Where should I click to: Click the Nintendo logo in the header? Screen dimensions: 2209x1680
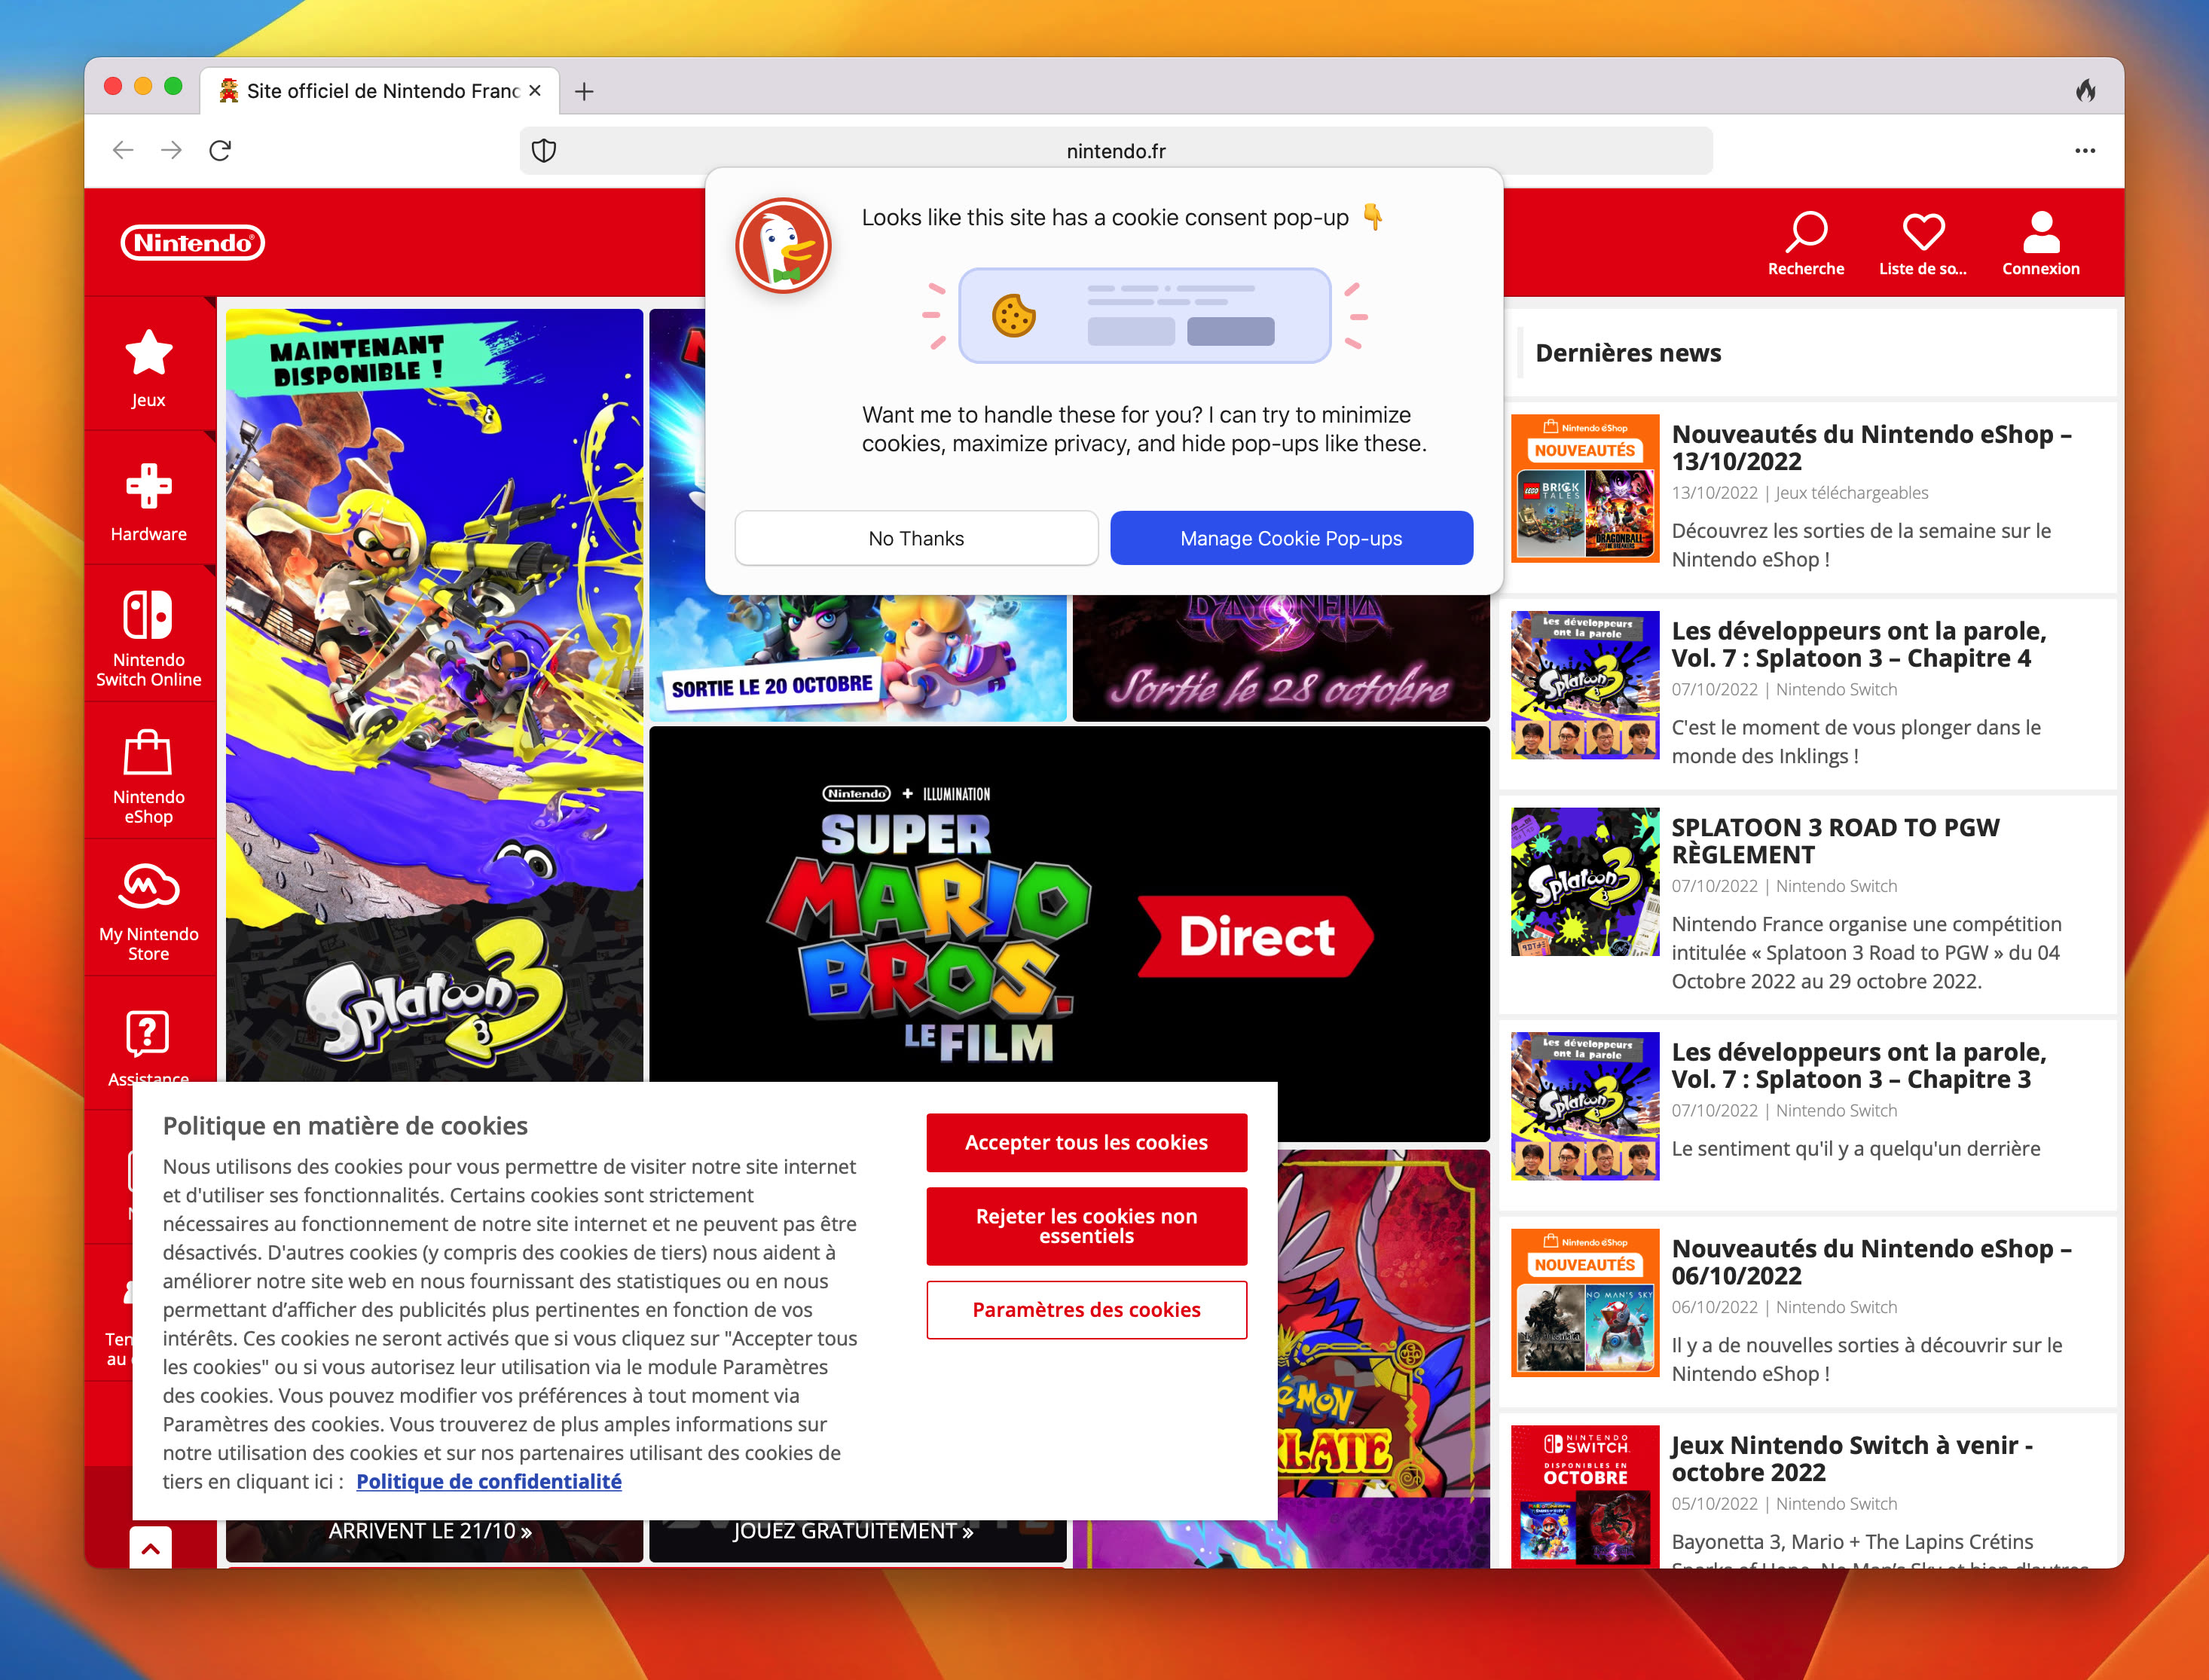tap(193, 243)
